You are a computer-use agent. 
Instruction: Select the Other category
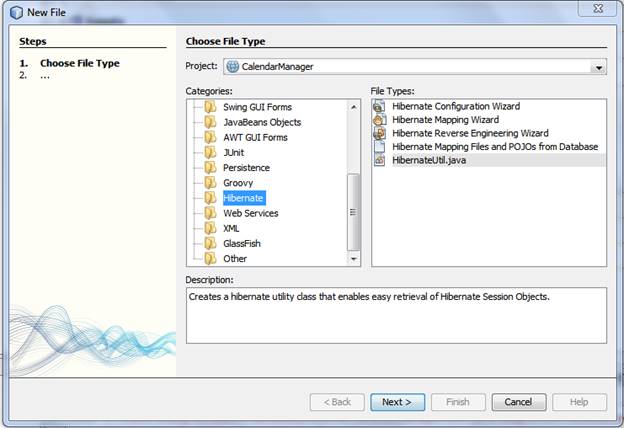coord(235,258)
